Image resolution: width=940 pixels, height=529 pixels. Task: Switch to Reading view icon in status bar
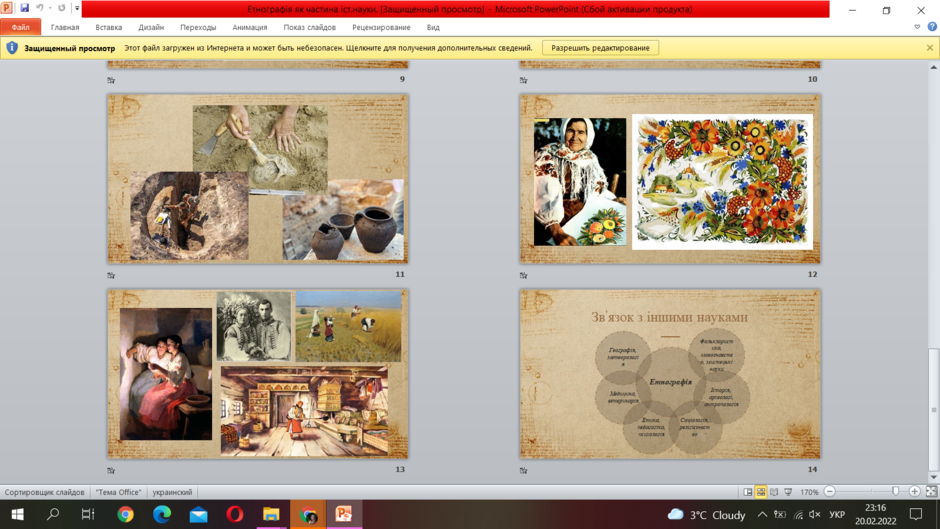tap(774, 492)
